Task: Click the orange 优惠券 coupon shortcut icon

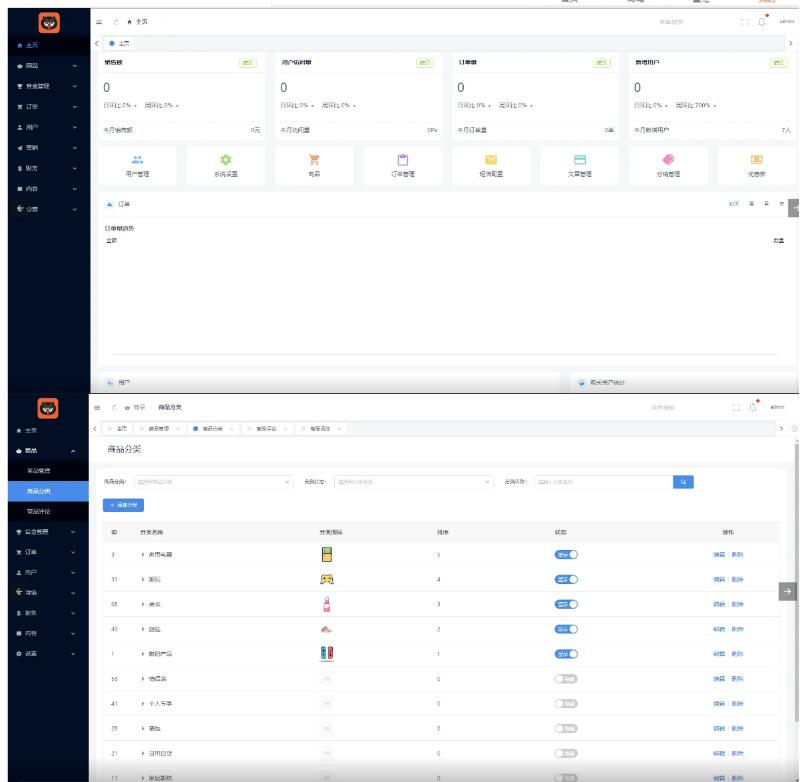Action: (x=757, y=159)
